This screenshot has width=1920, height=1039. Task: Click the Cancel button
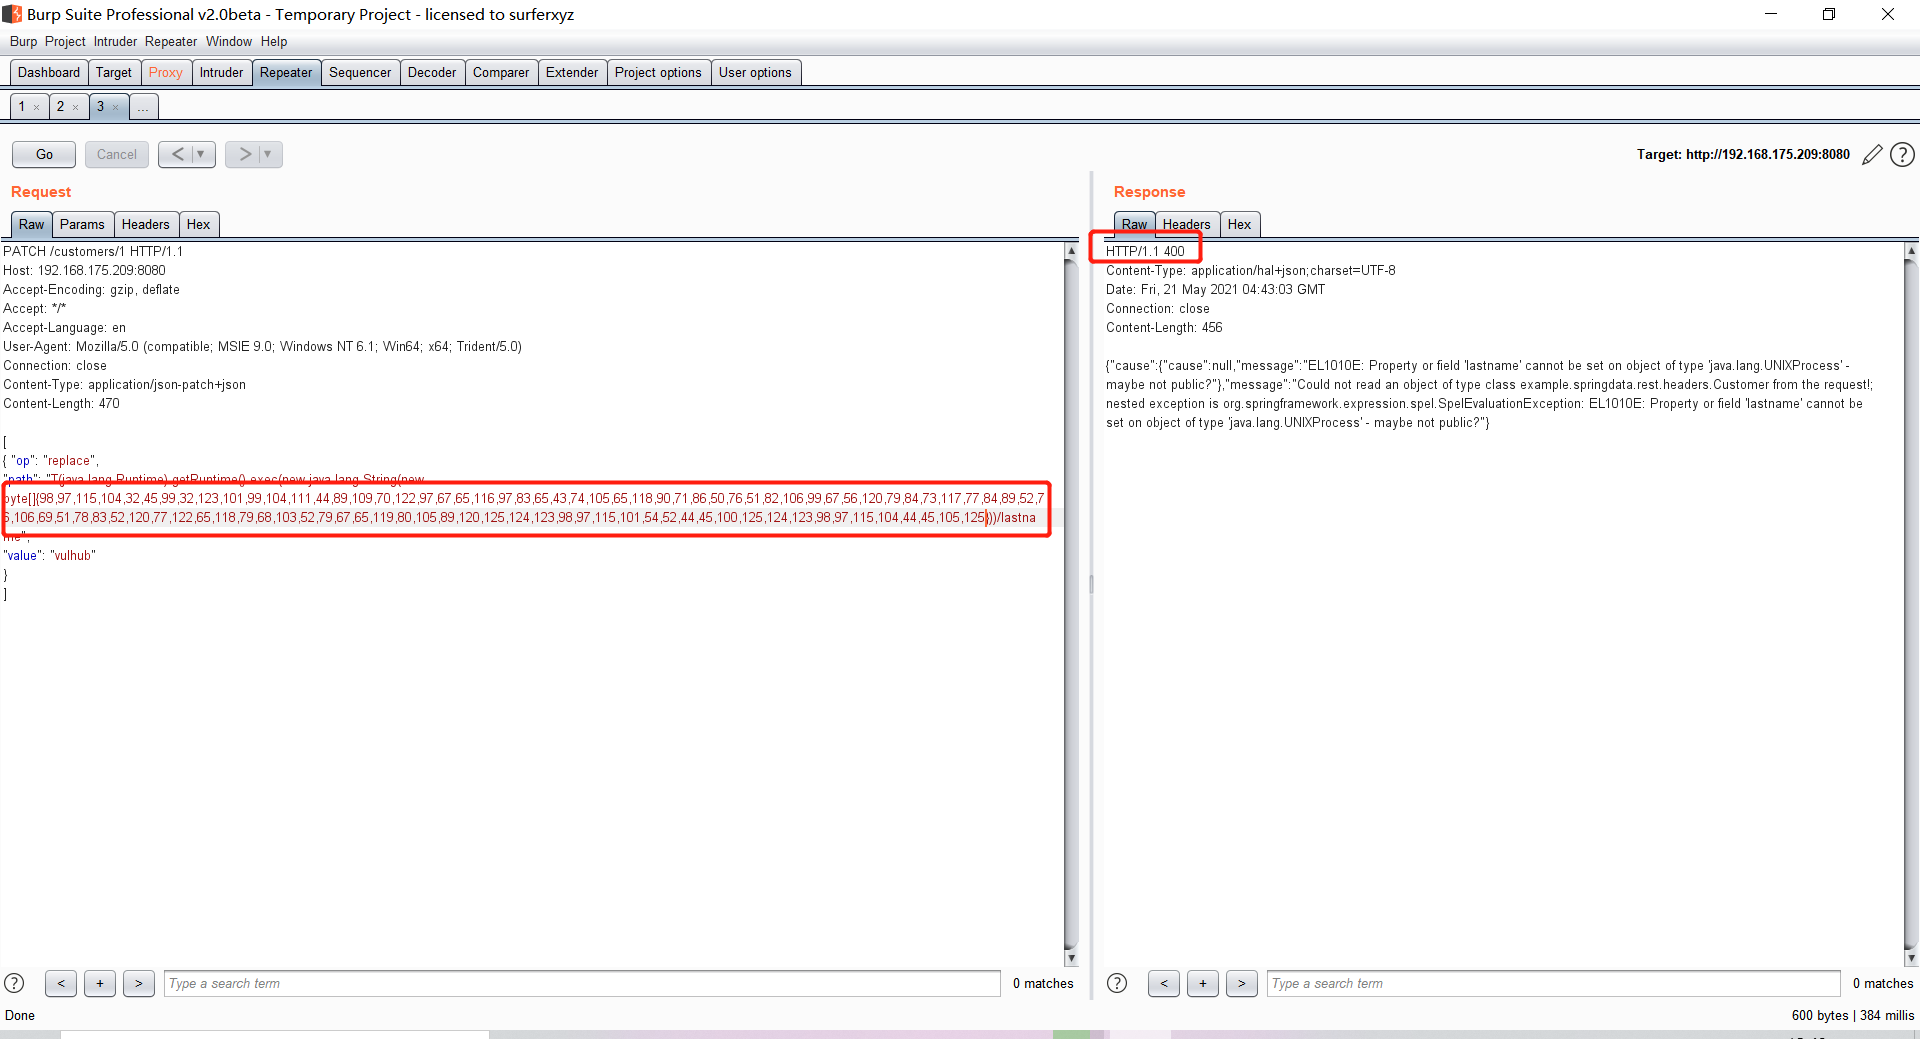(x=117, y=154)
